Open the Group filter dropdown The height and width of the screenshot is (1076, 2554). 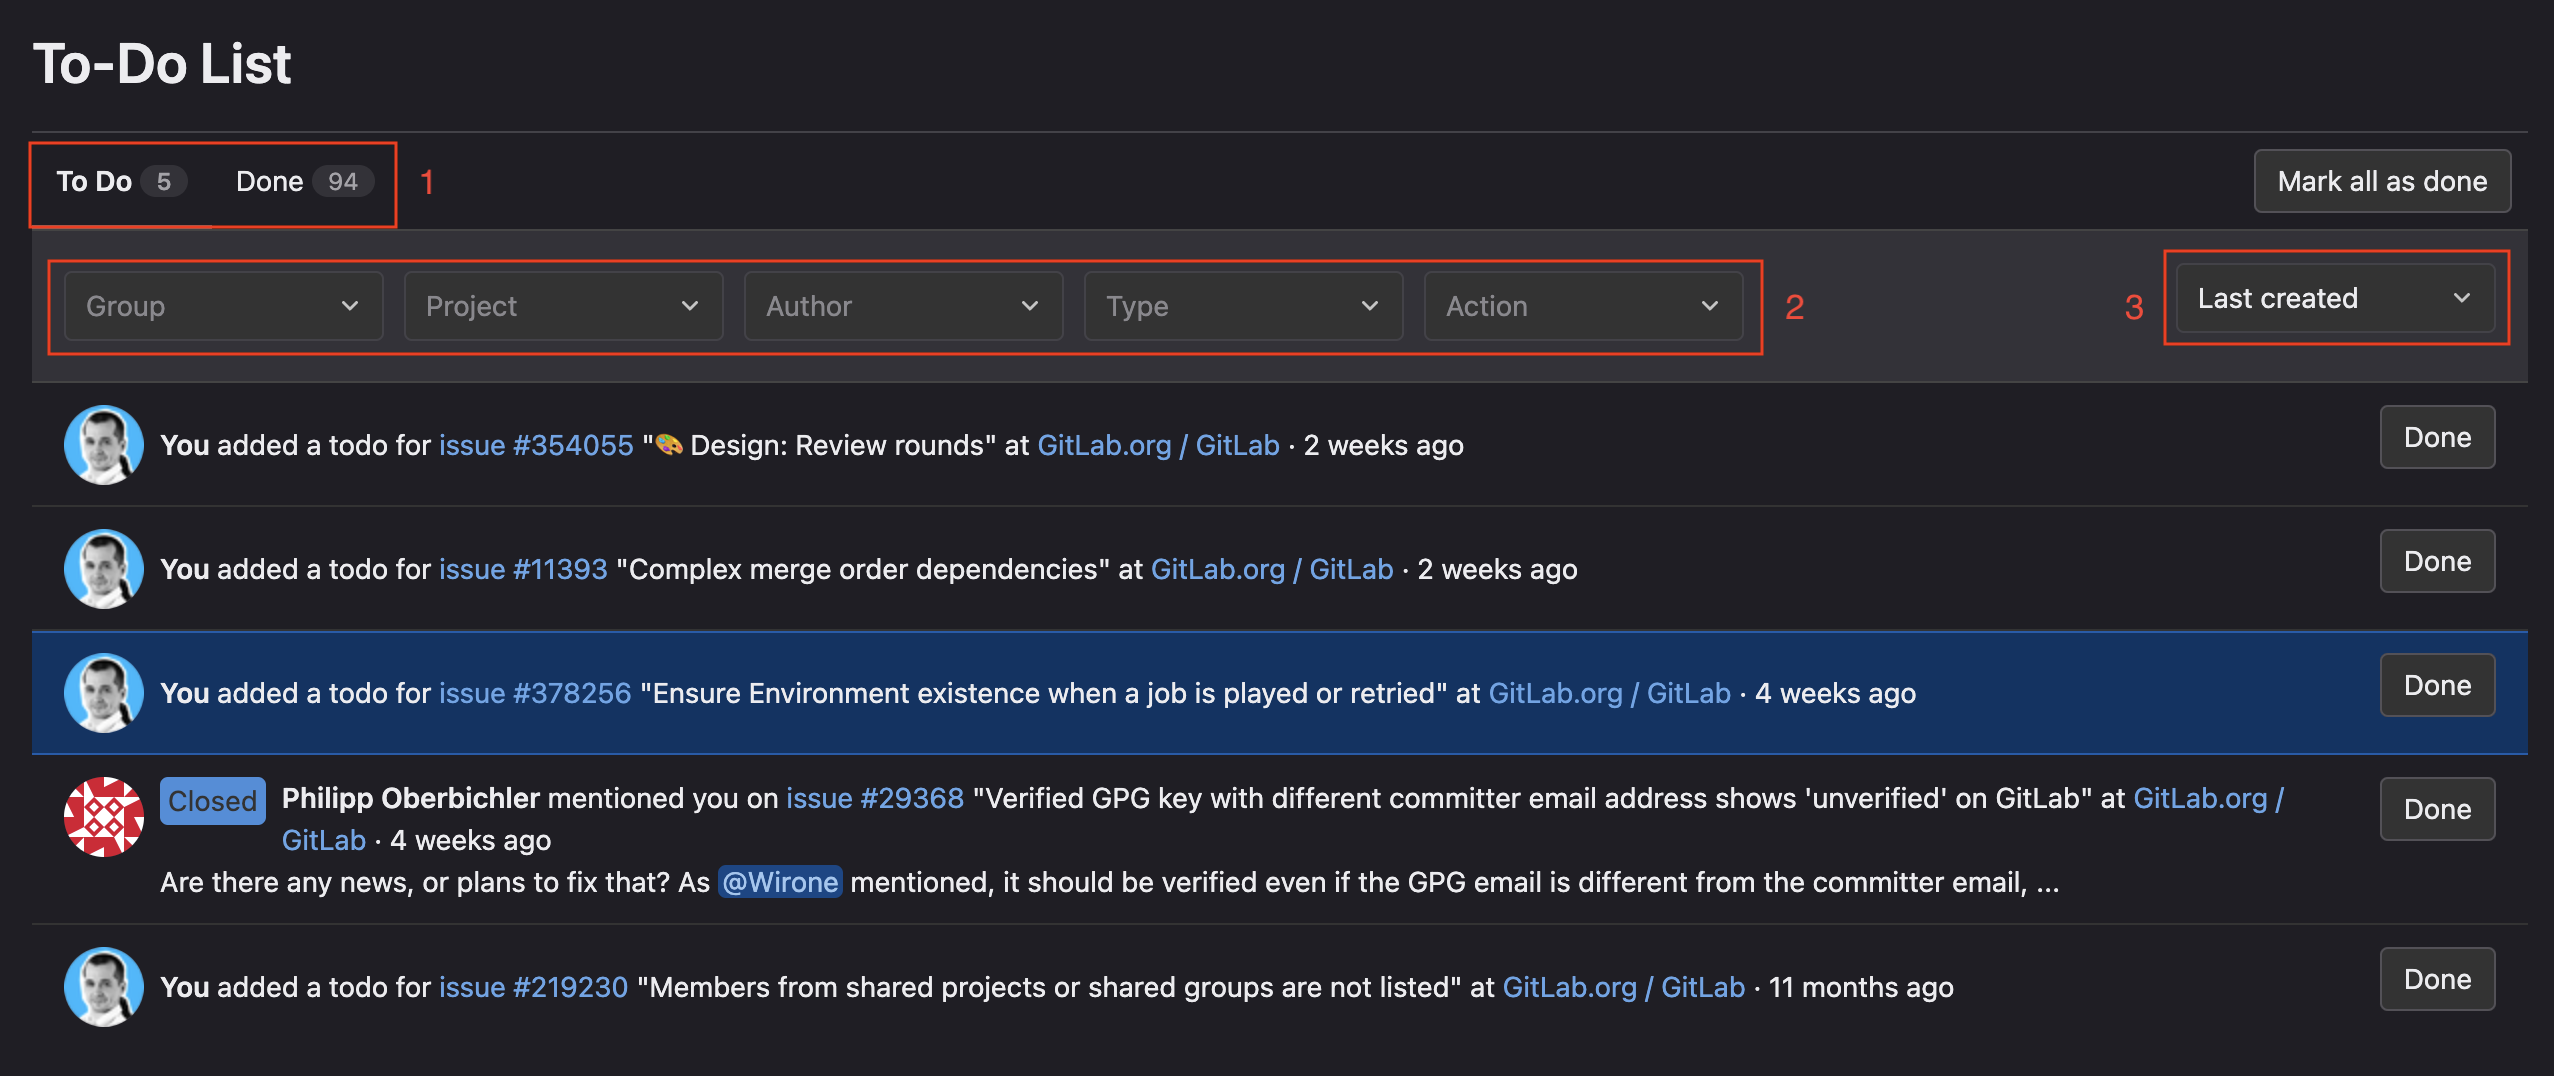(x=224, y=306)
